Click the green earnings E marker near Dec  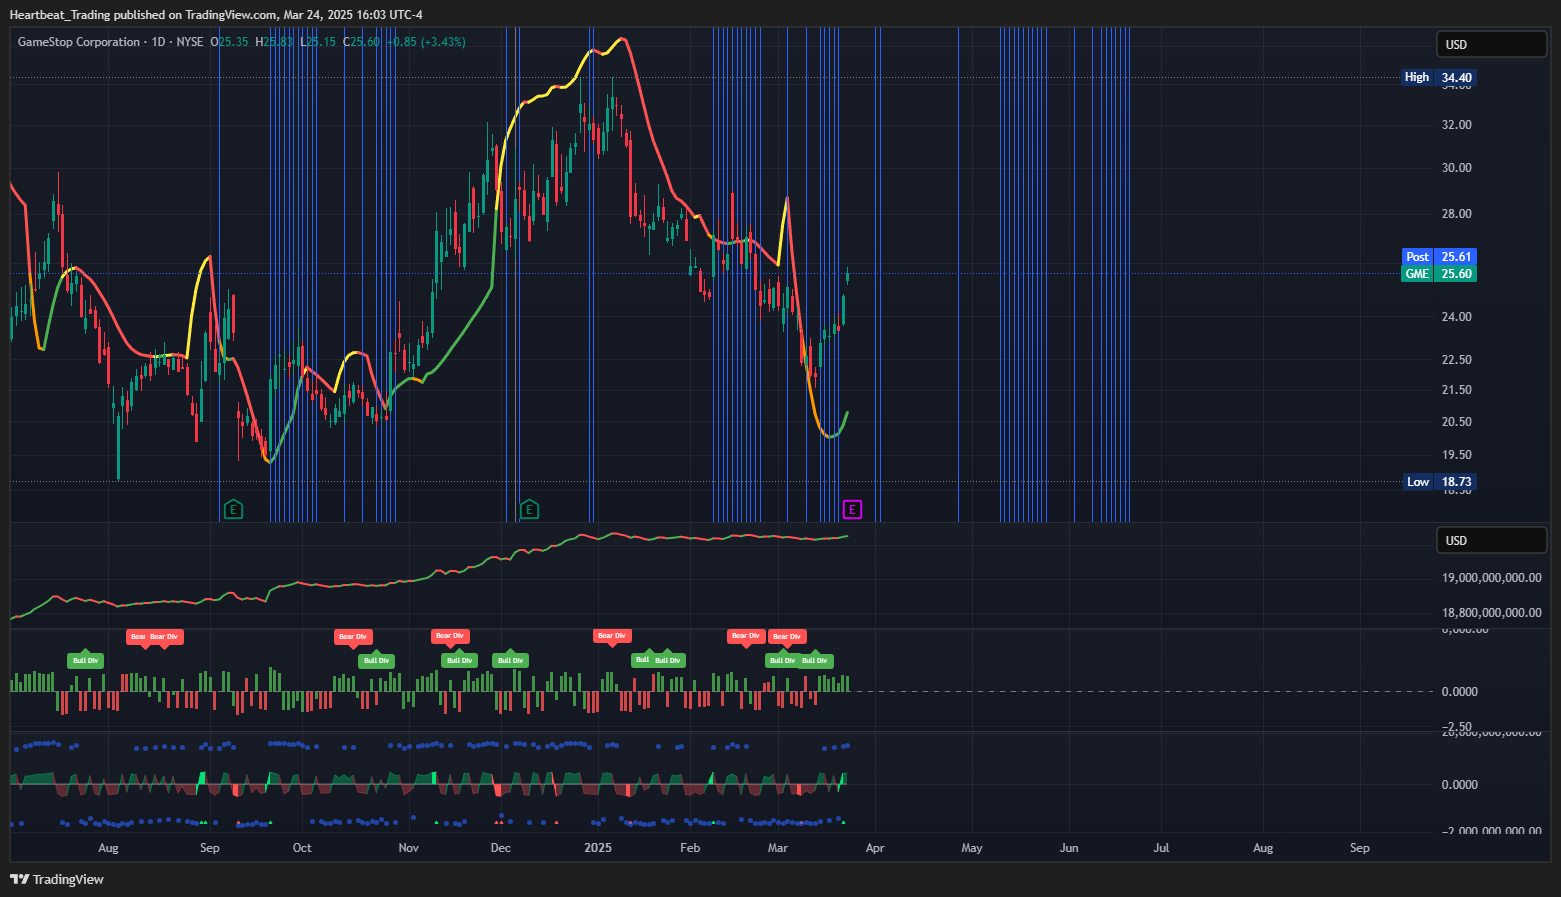pos(529,510)
